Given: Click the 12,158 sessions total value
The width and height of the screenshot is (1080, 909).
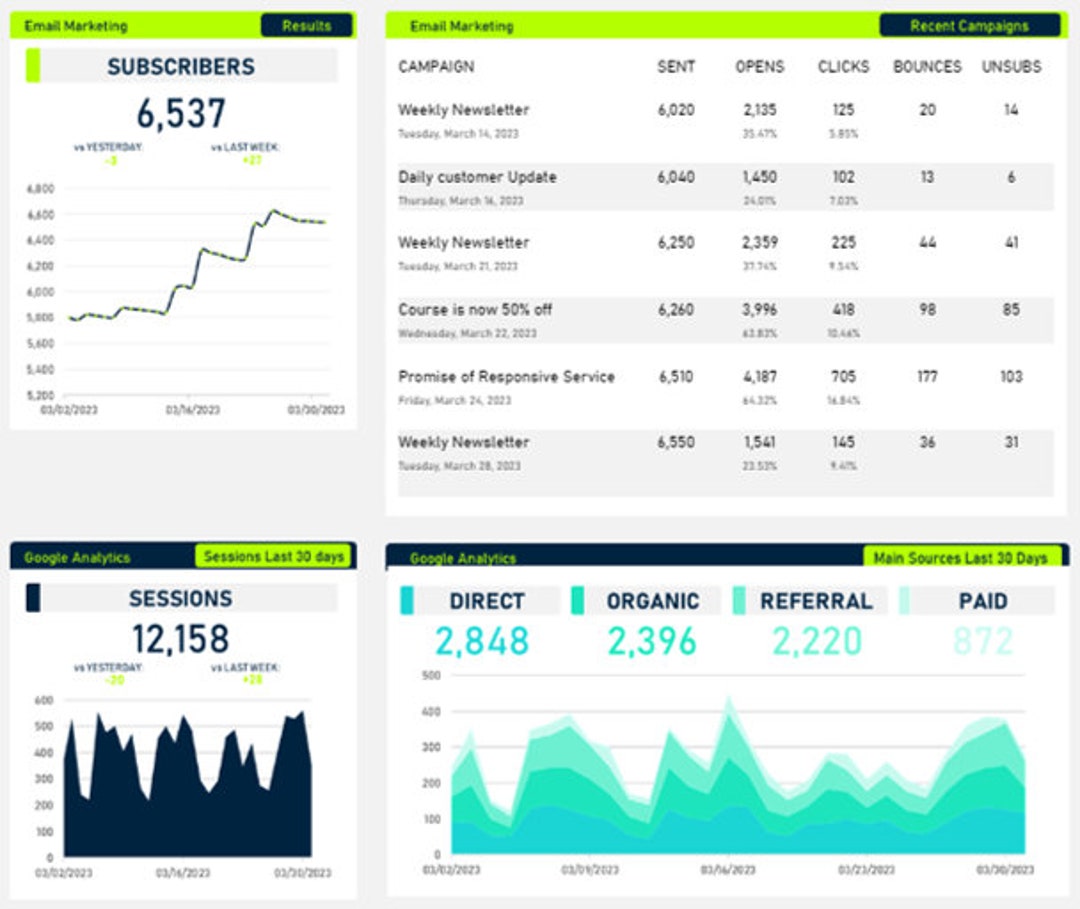Looking at the screenshot, I should [x=180, y=639].
